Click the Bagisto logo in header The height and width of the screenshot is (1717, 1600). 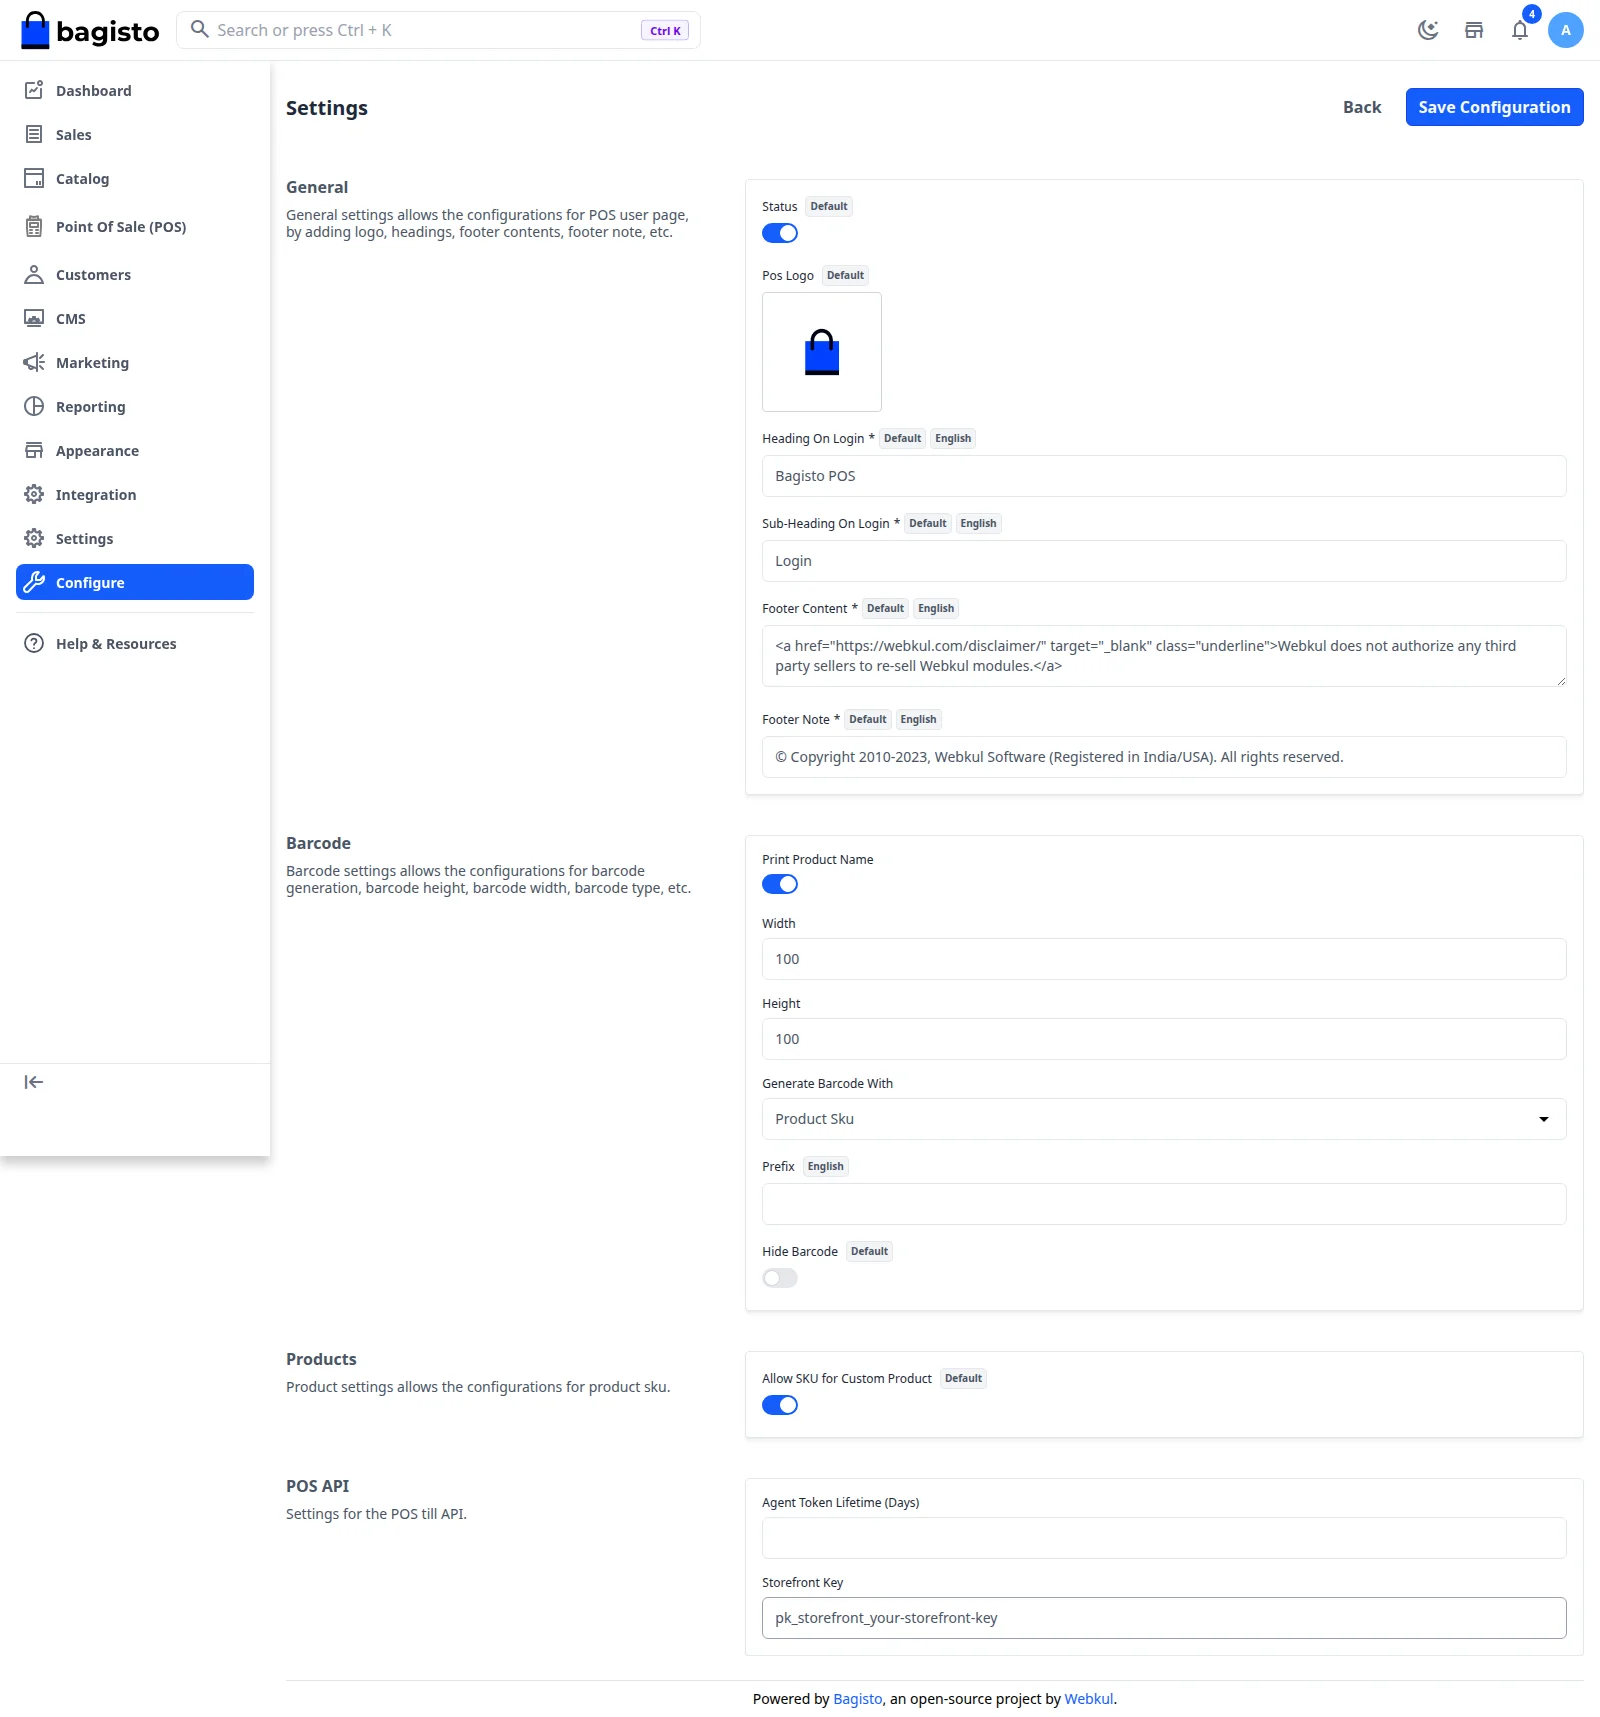[90, 30]
